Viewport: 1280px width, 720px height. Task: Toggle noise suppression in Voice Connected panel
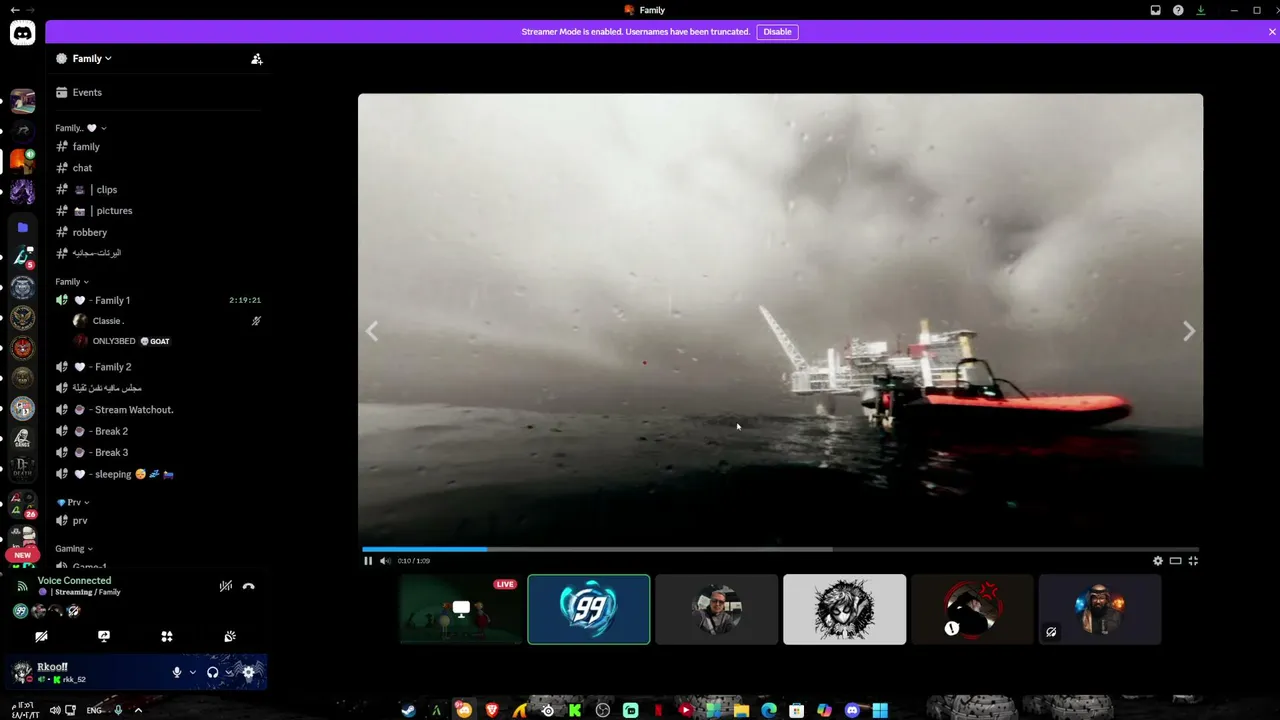[x=226, y=586]
